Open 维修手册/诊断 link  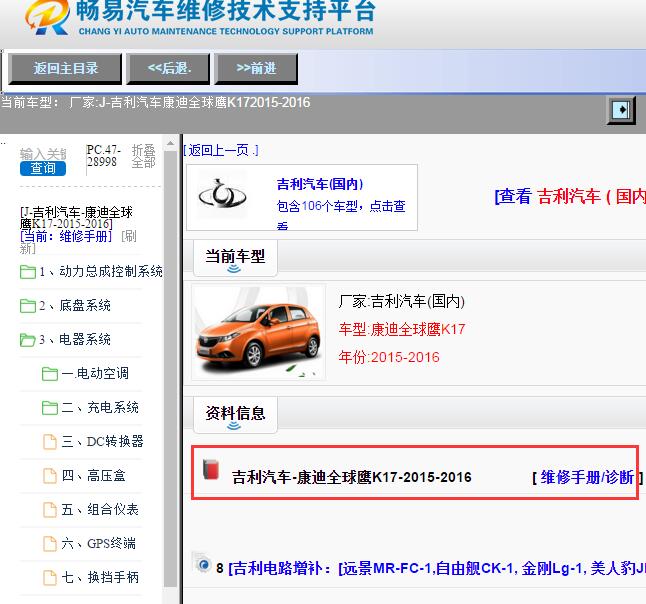[587, 478]
